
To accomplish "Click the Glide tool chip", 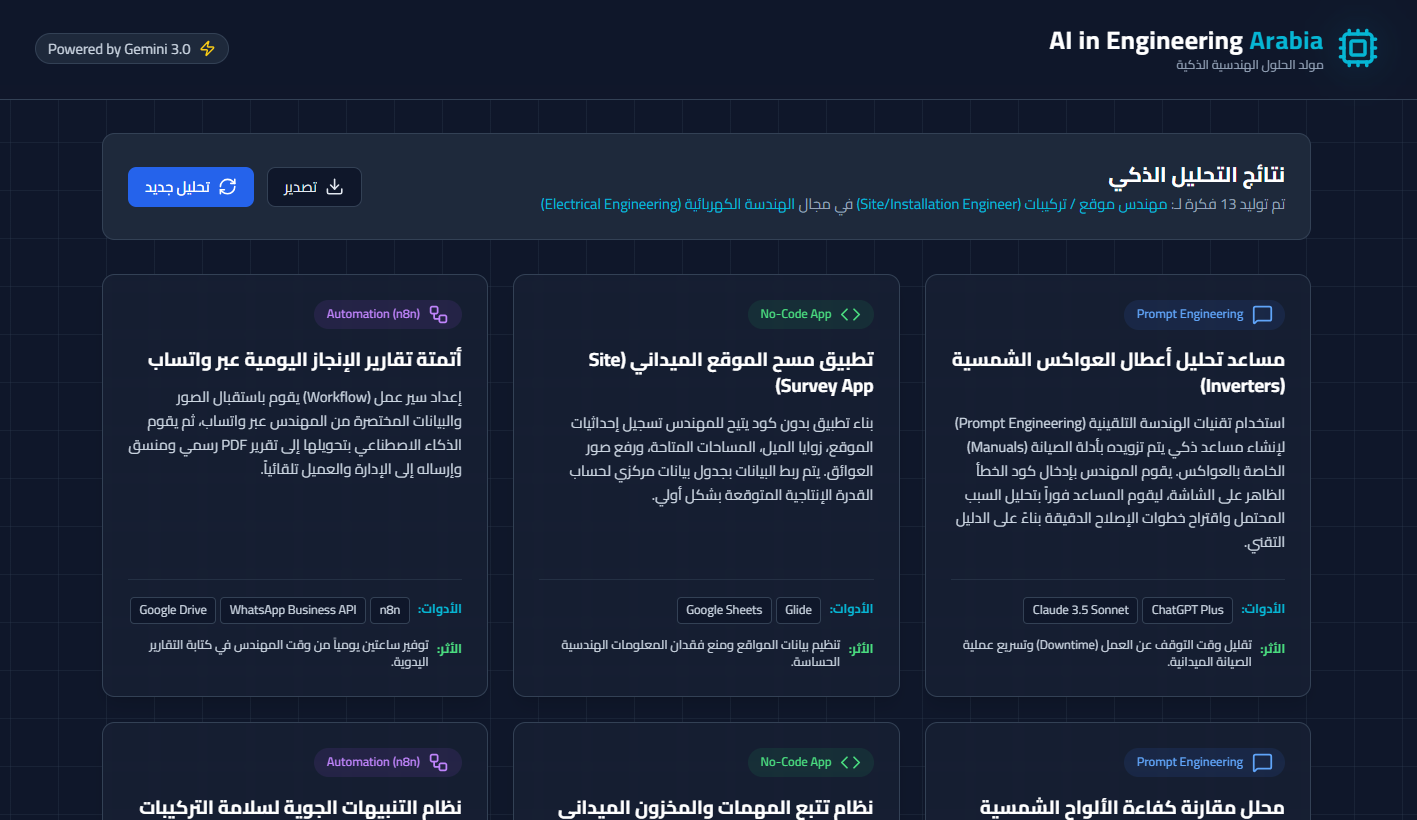I will (798, 610).
